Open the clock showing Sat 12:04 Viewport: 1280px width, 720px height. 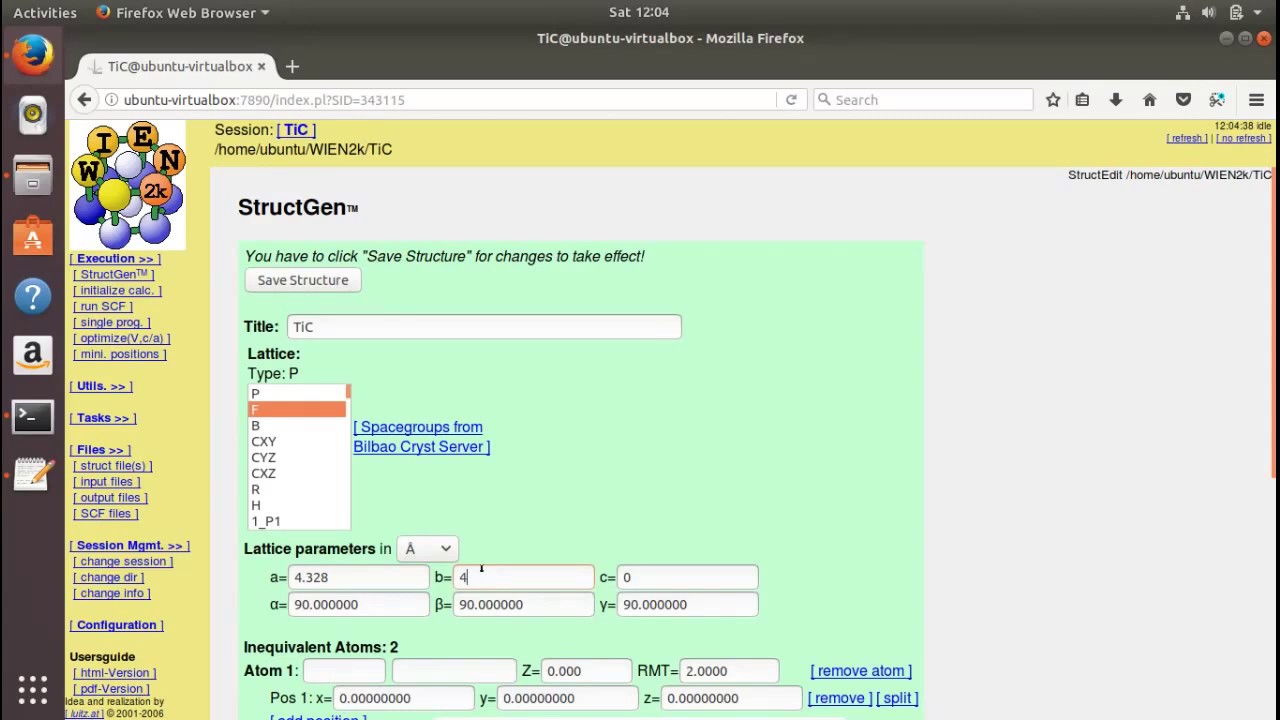click(639, 12)
